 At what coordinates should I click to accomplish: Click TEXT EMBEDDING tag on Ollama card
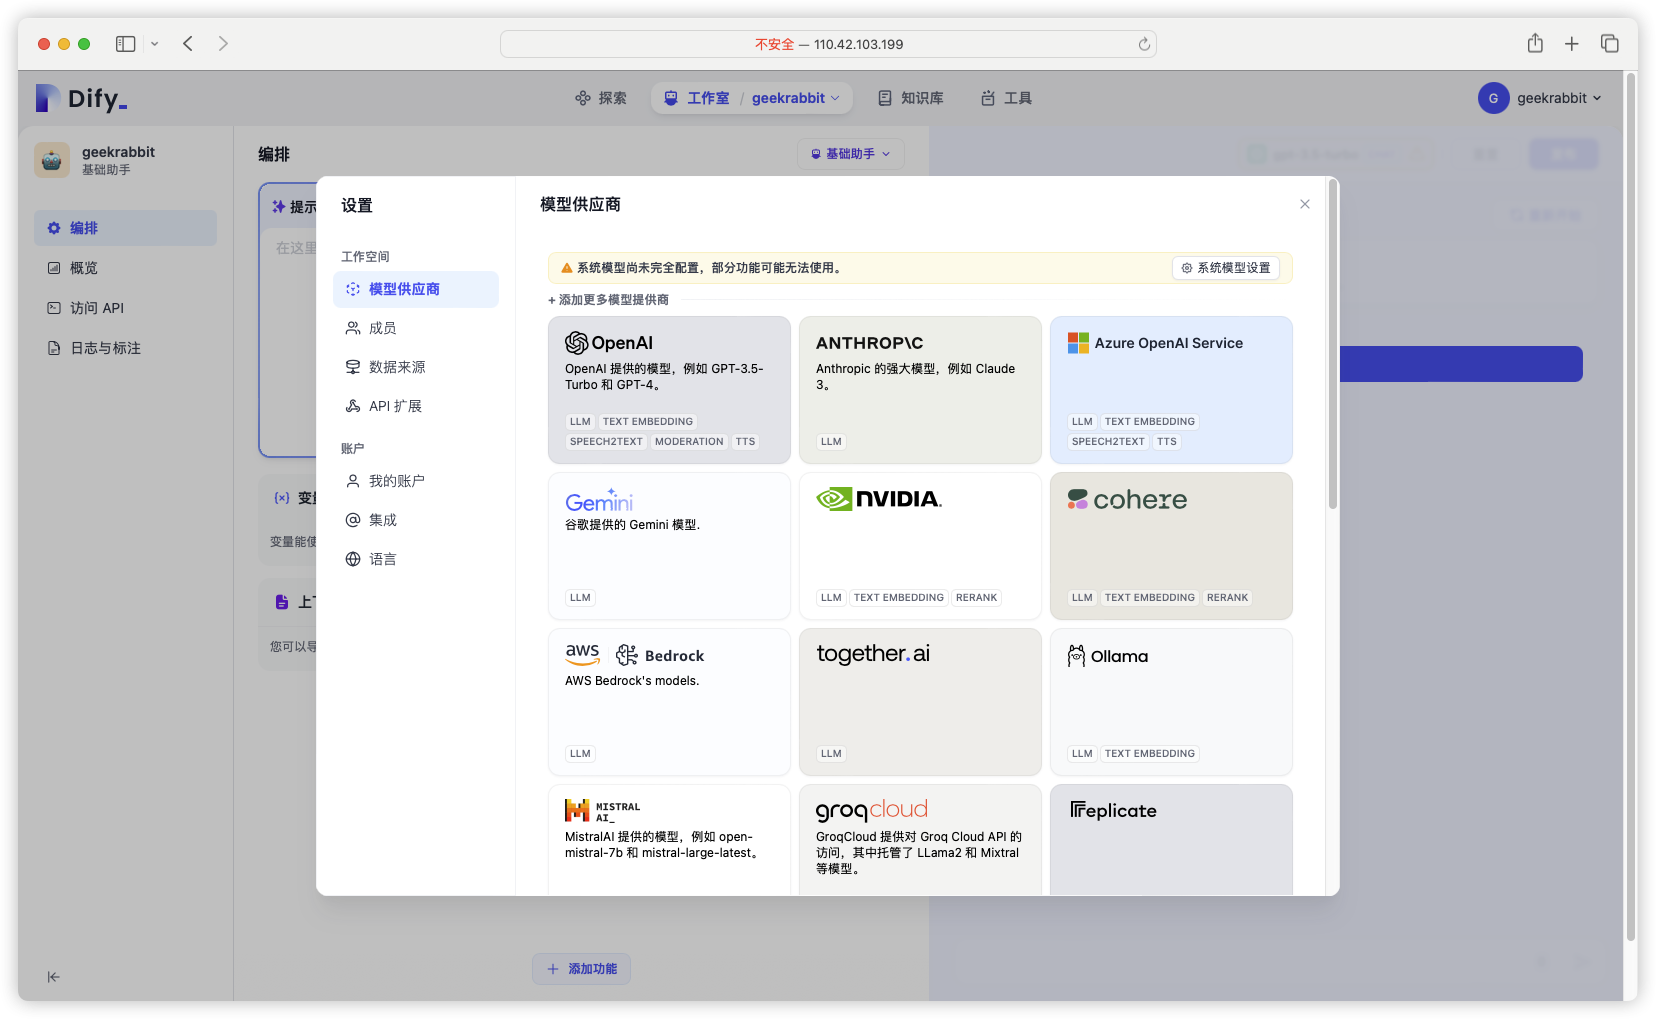(1149, 754)
